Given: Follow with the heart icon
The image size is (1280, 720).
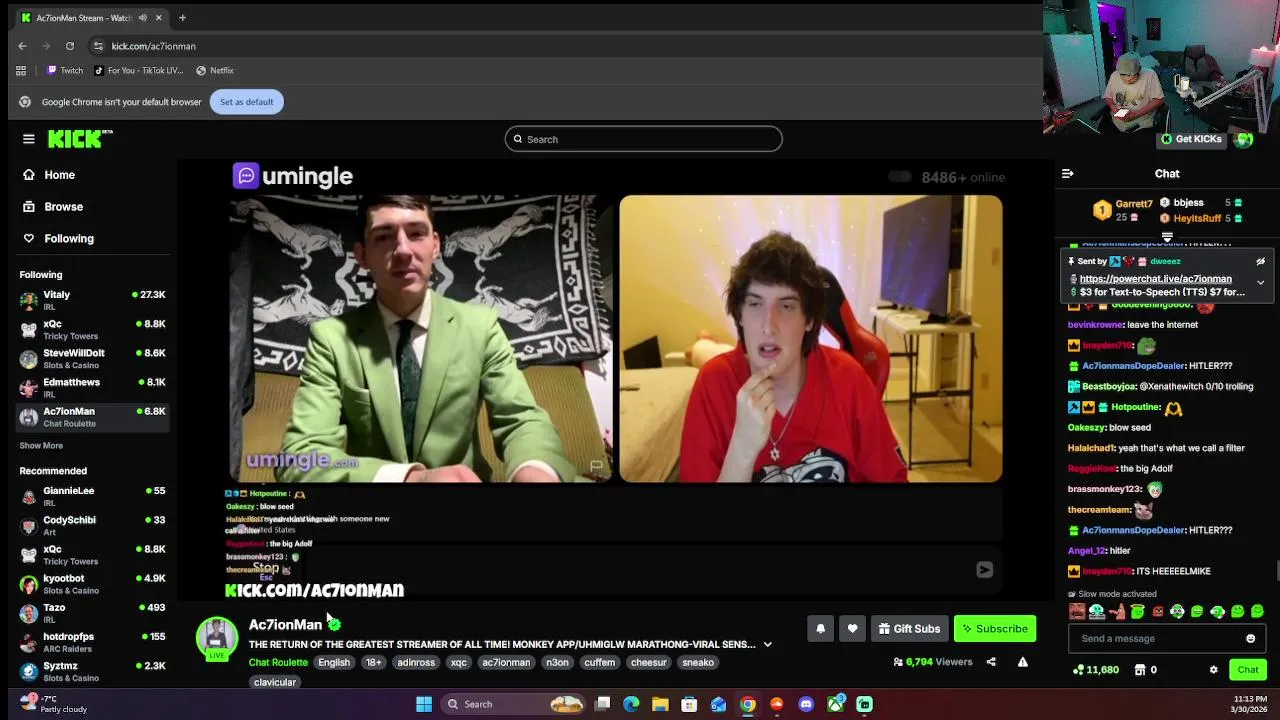Looking at the screenshot, I should tap(852, 629).
